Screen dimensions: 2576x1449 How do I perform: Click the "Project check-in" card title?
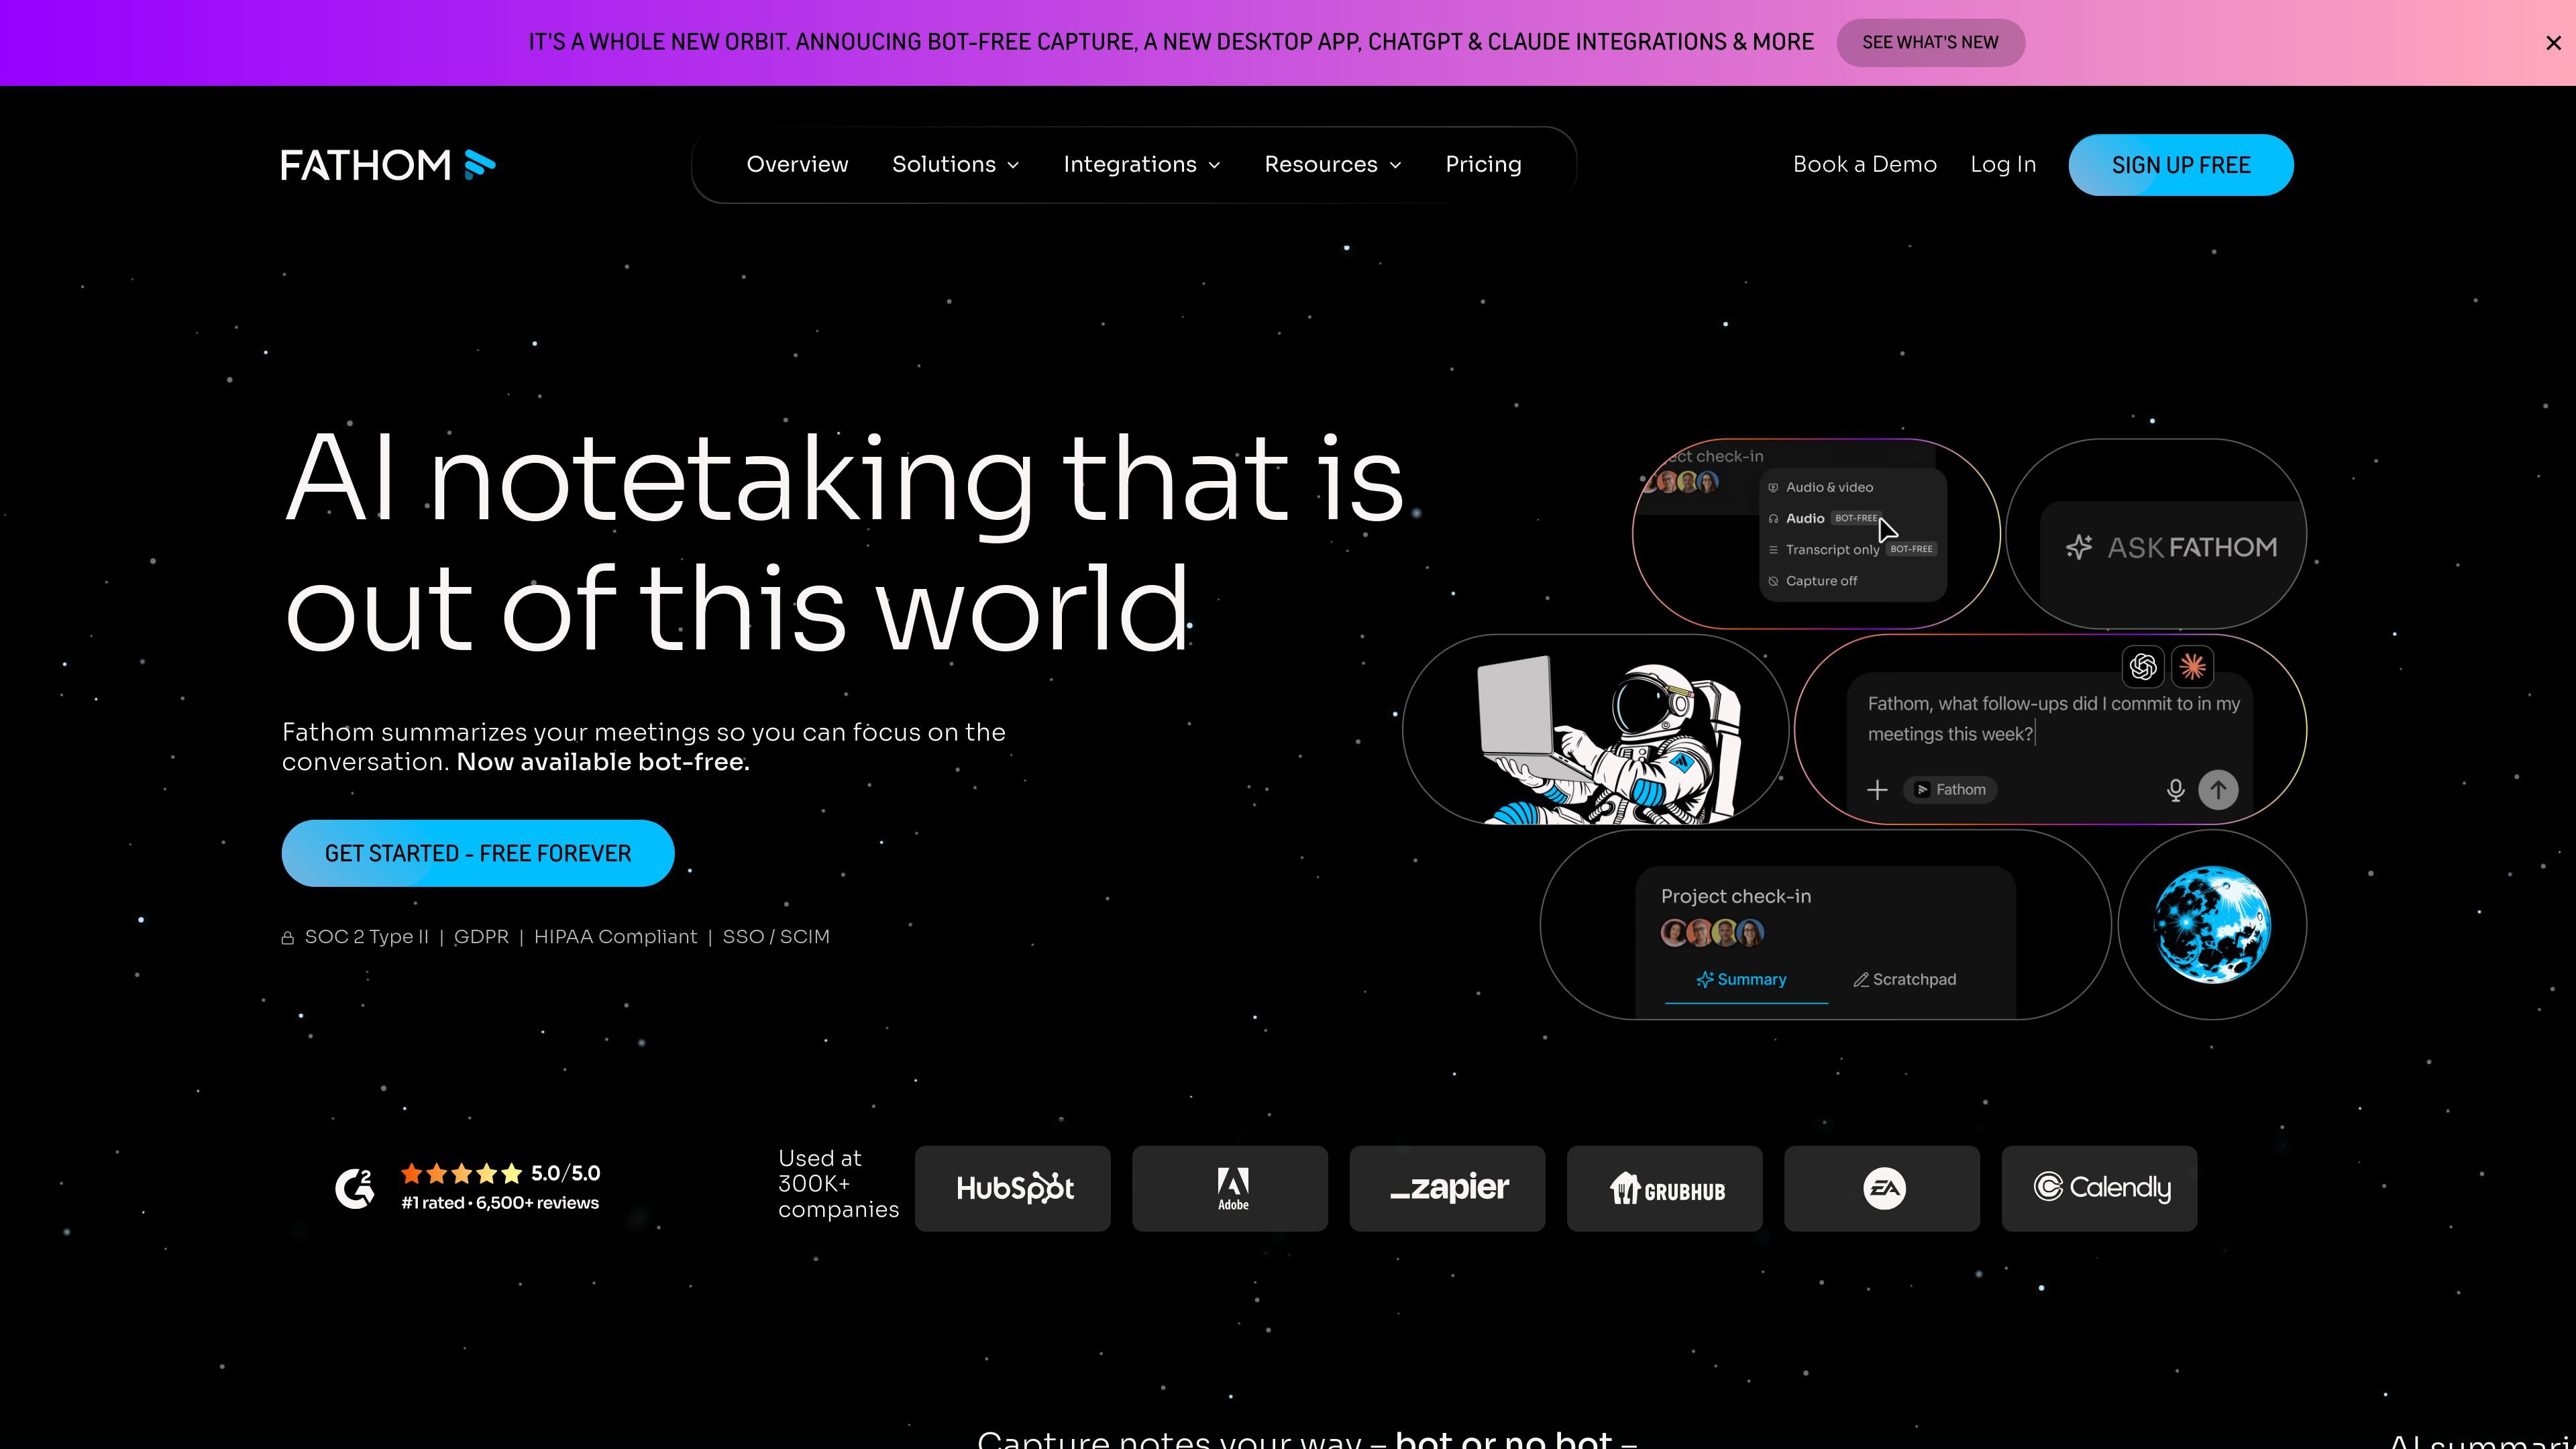point(1736,897)
